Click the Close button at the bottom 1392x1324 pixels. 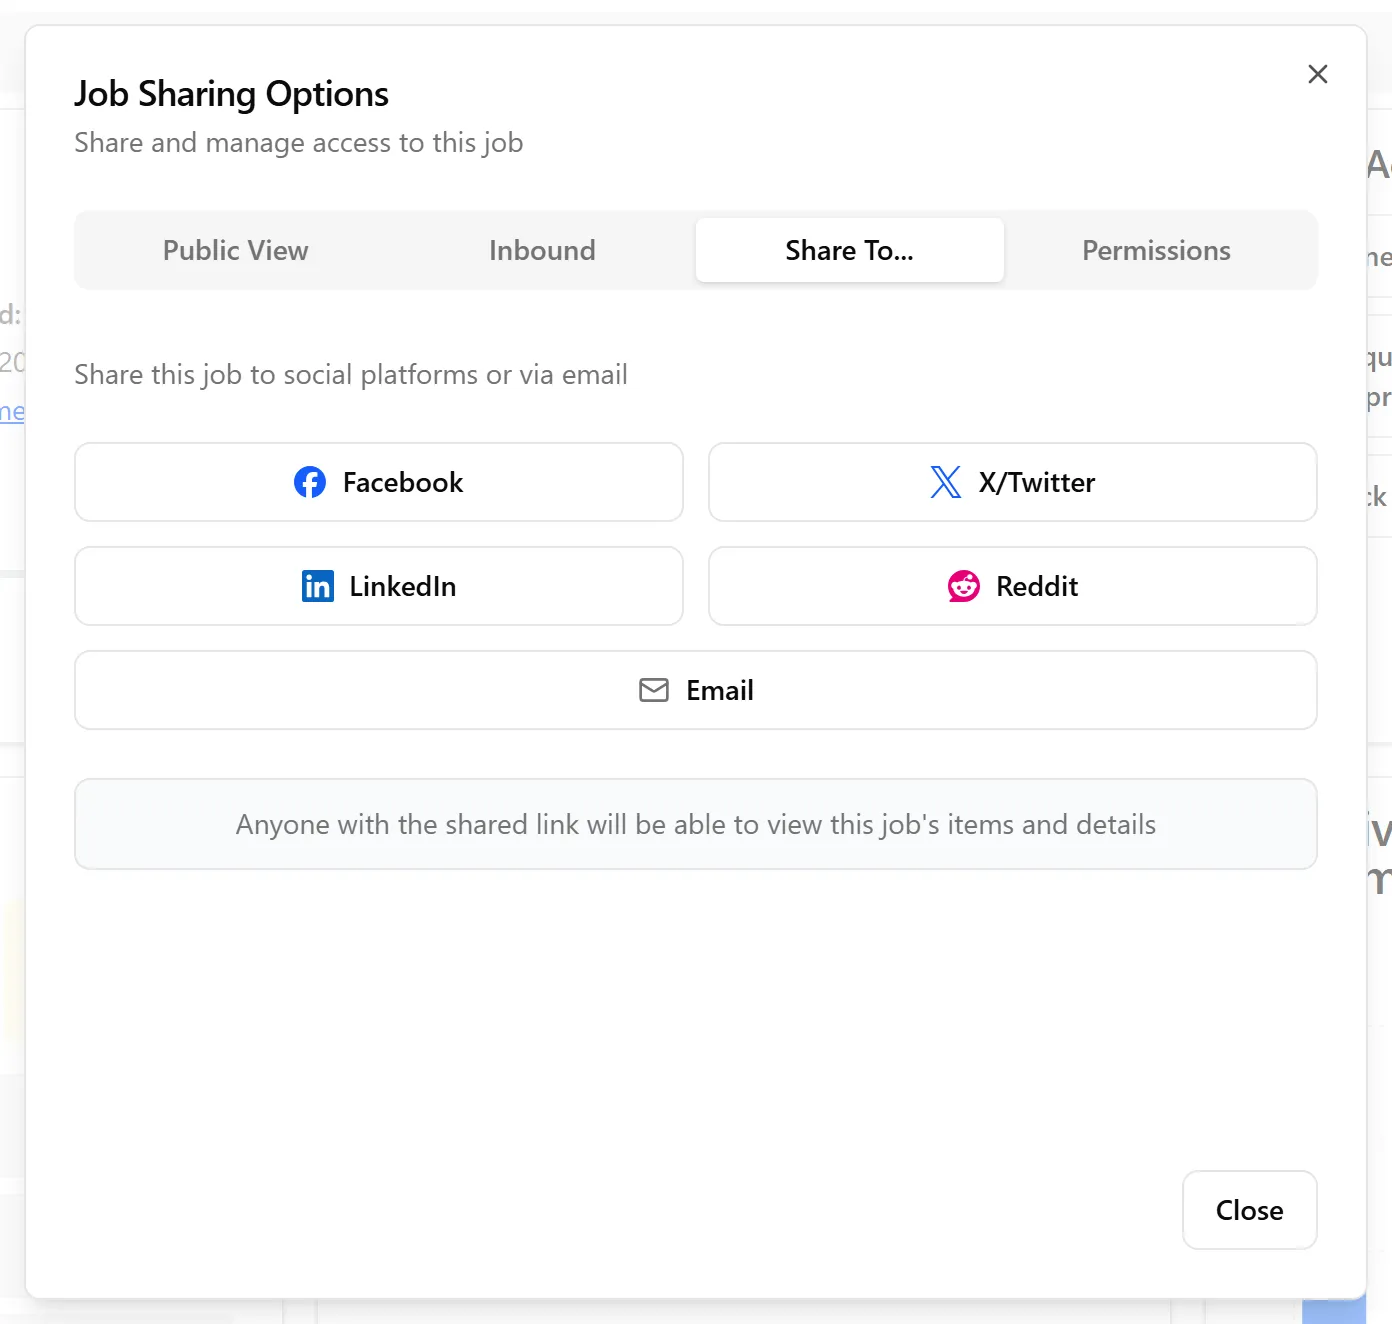click(x=1250, y=1210)
